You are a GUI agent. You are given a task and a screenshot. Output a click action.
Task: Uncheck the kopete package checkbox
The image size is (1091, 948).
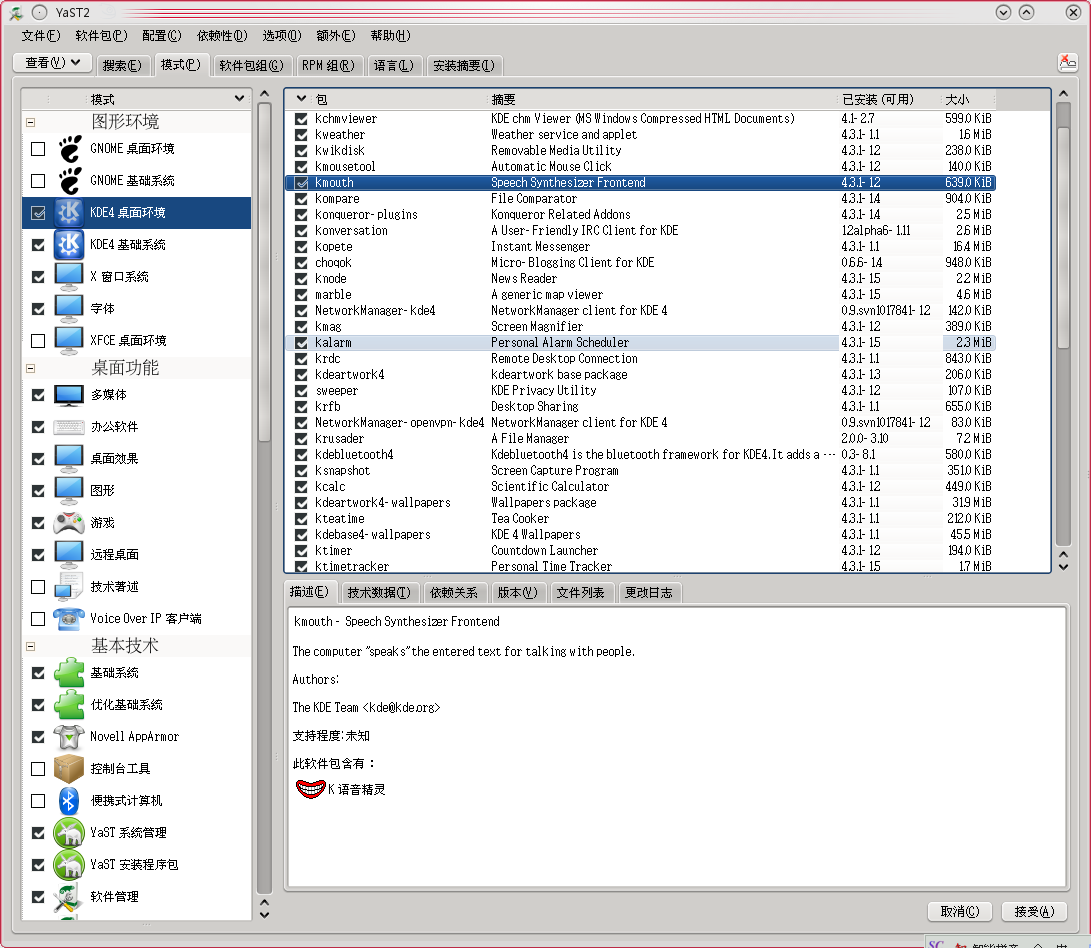(x=301, y=247)
